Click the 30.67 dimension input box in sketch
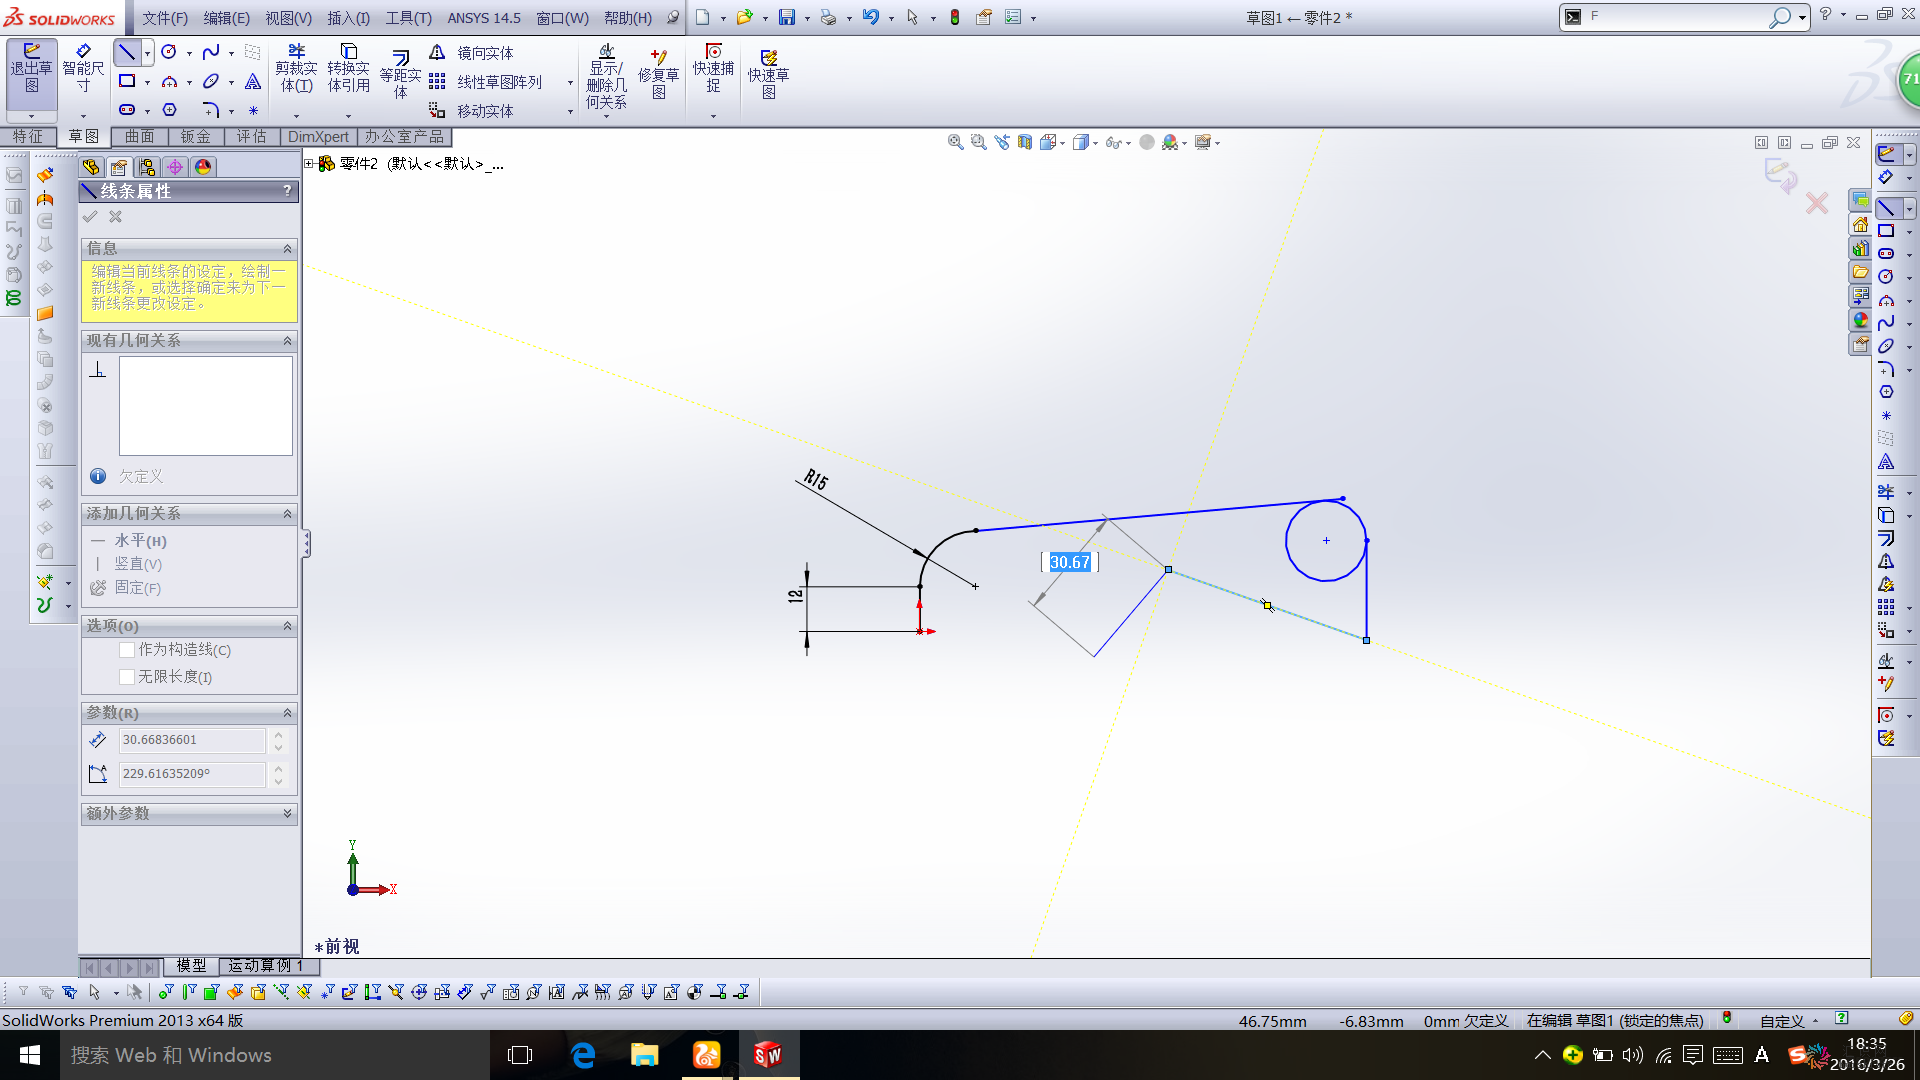Image resolution: width=1920 pixels, height=1080 pixels. (x=1069, y=562)
